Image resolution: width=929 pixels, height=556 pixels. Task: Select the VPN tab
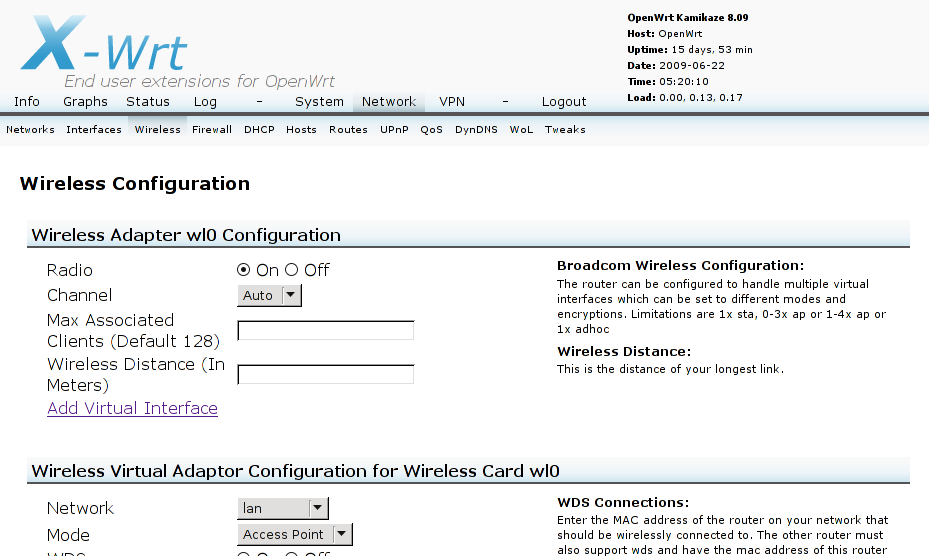452,102
